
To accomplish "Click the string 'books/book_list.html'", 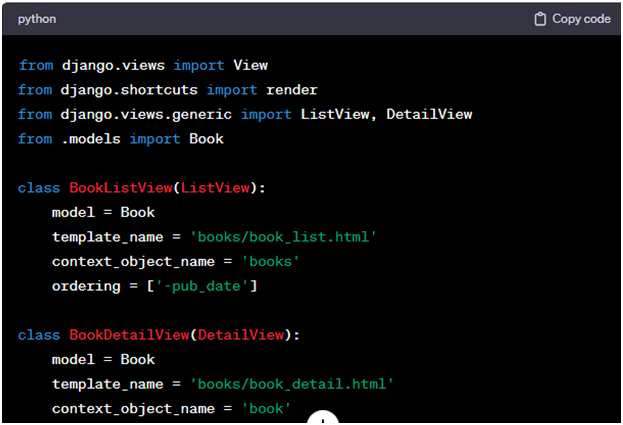I will coord(283,237).
